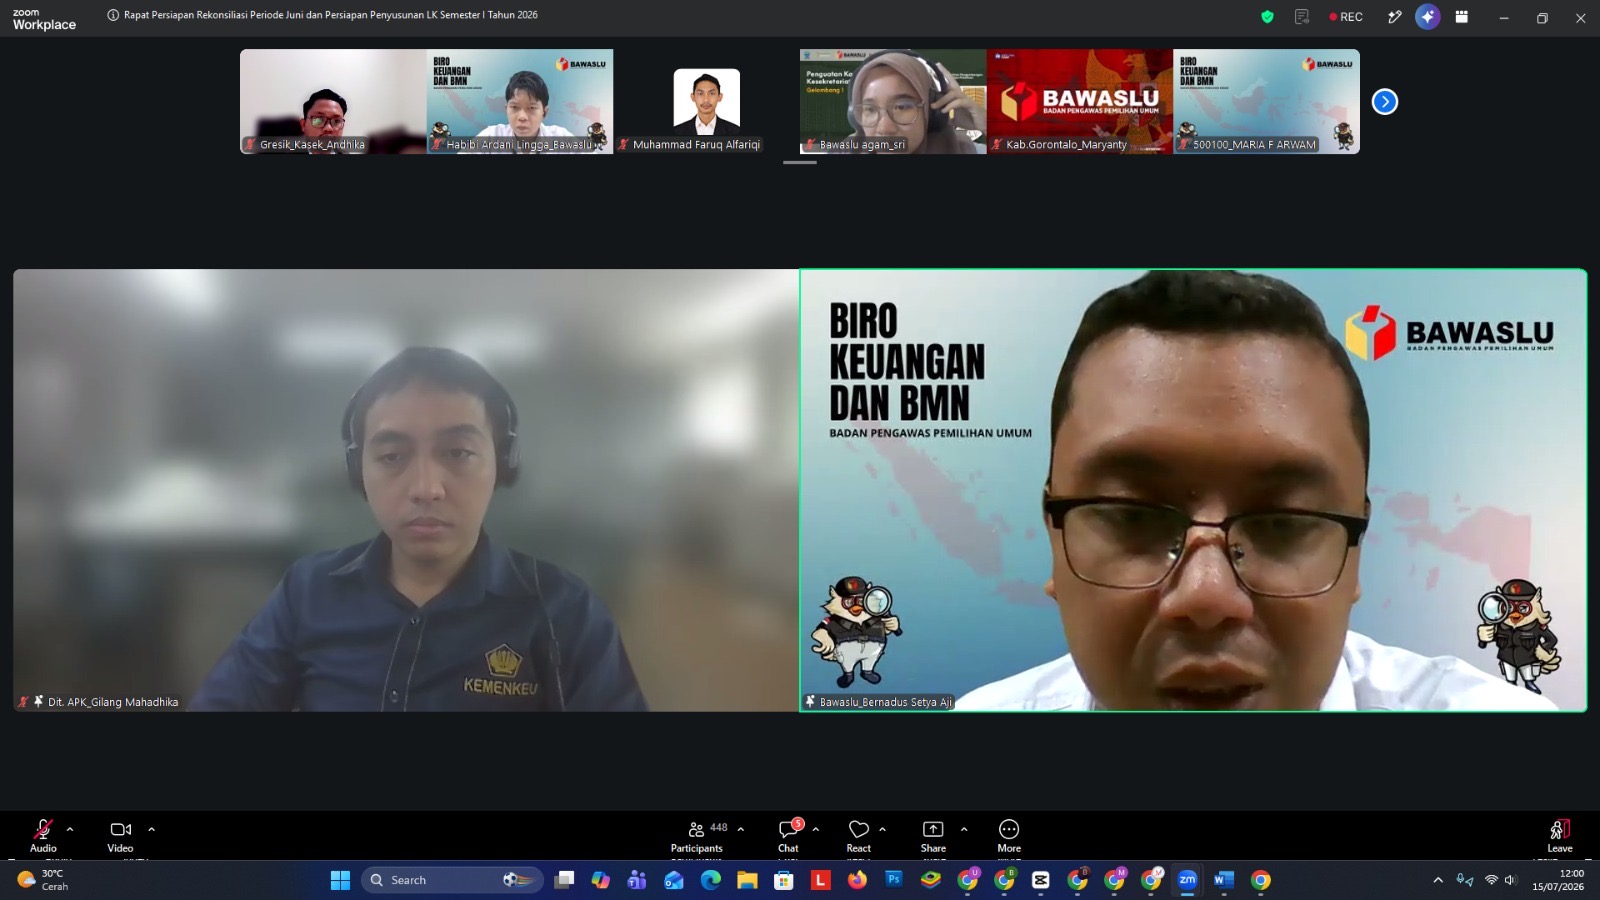Open Outlook from the taskbar
Viewport: 1600px width, 900px height.
pos(674,880)
